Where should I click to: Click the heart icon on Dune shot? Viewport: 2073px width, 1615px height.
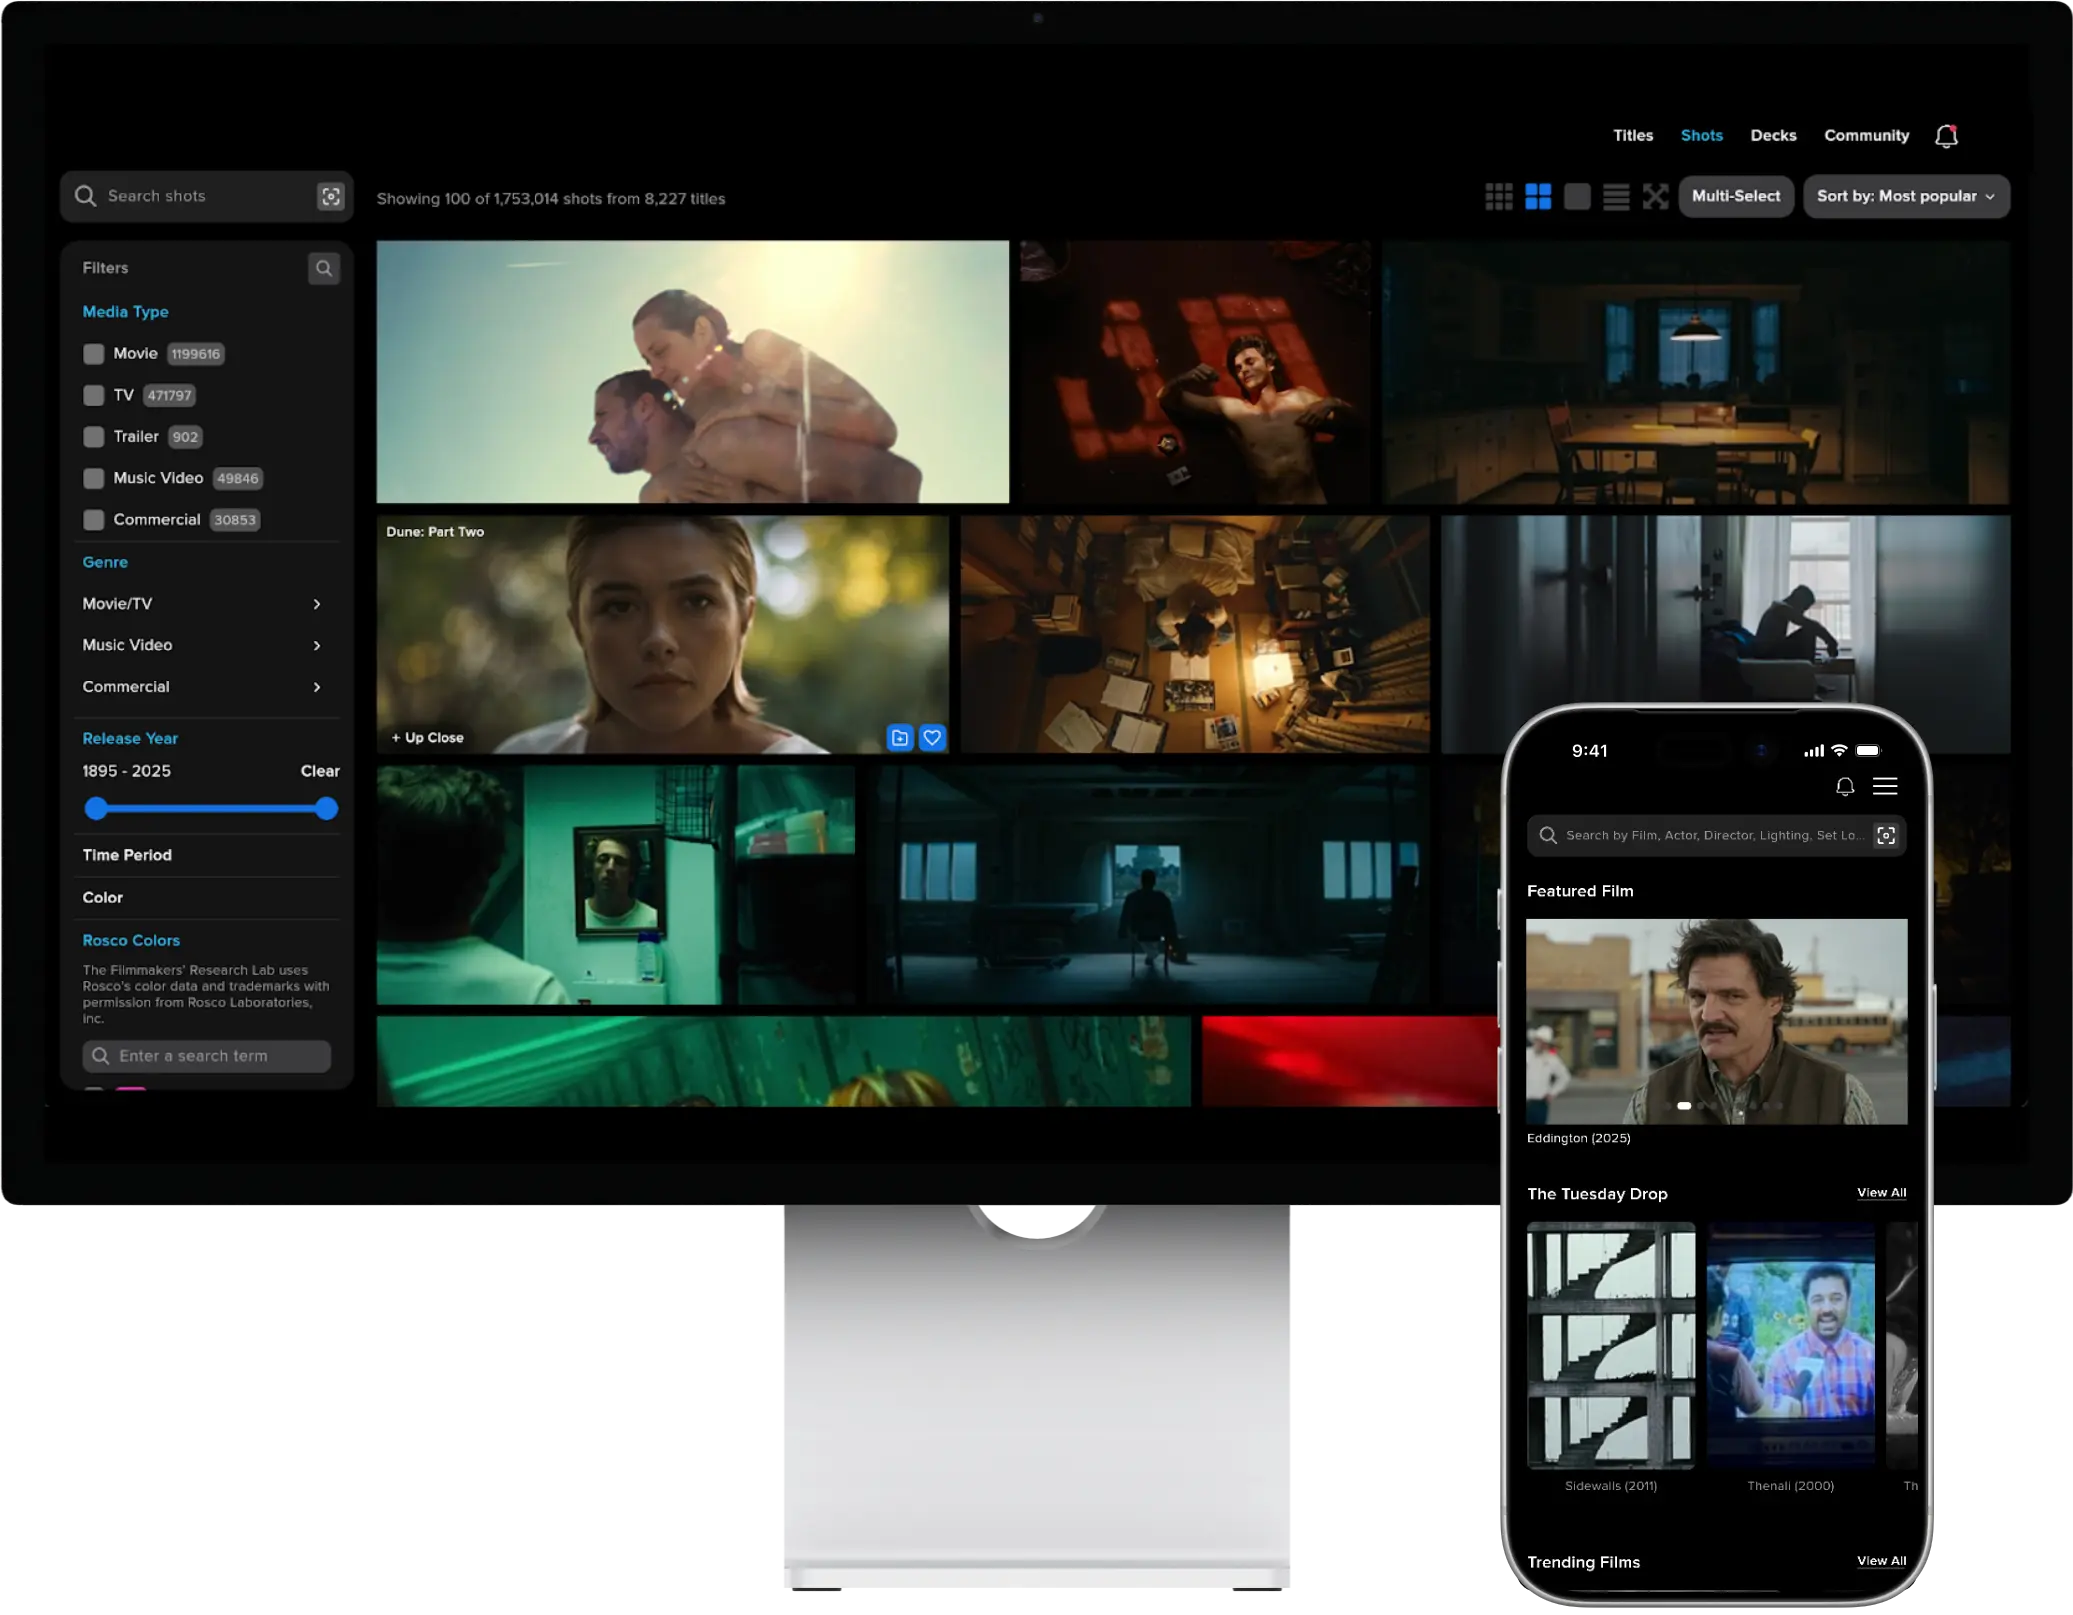(932, 738)
